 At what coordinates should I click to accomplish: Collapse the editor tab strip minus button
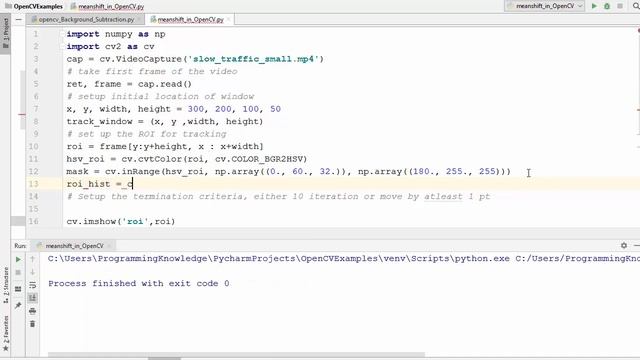point(18,19)
